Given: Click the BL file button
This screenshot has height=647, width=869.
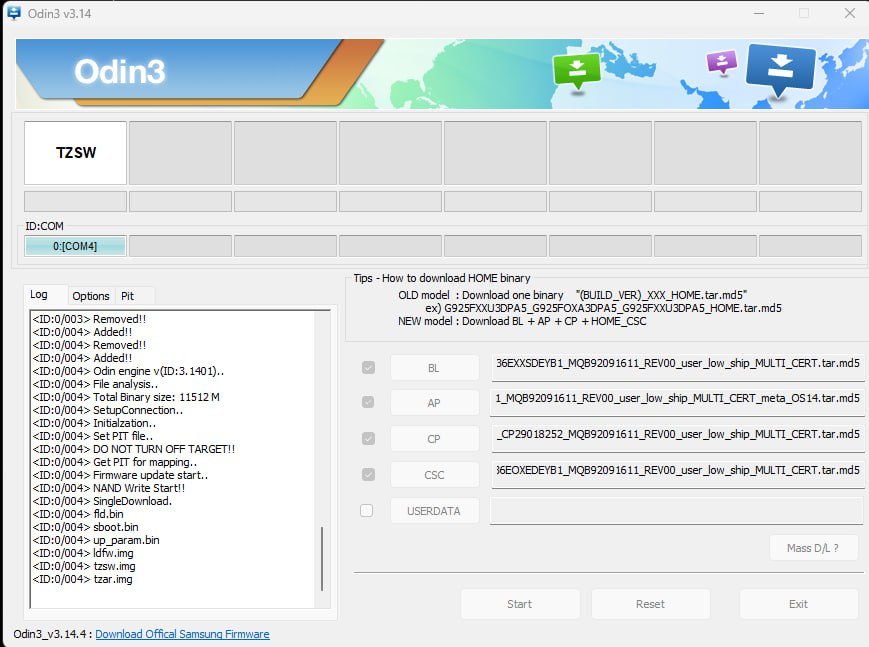Looking at the screenshot, I should 434,368.
